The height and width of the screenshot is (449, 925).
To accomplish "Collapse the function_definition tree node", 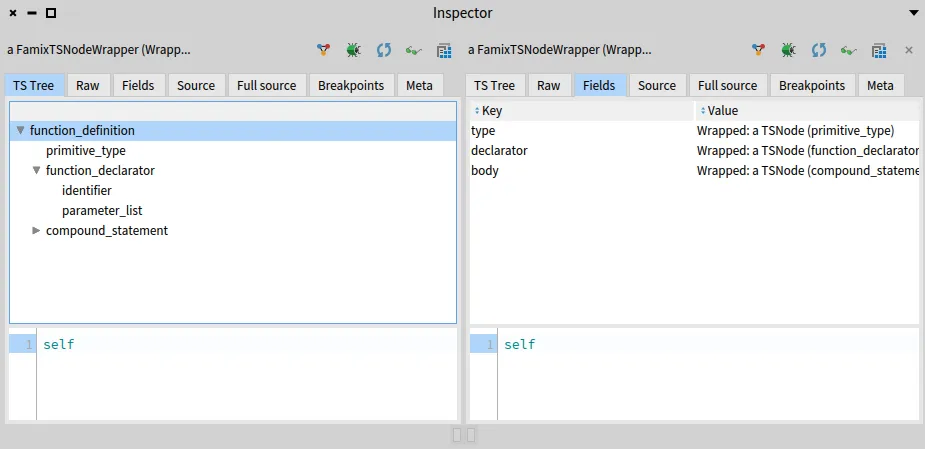I will coord(21,130).
